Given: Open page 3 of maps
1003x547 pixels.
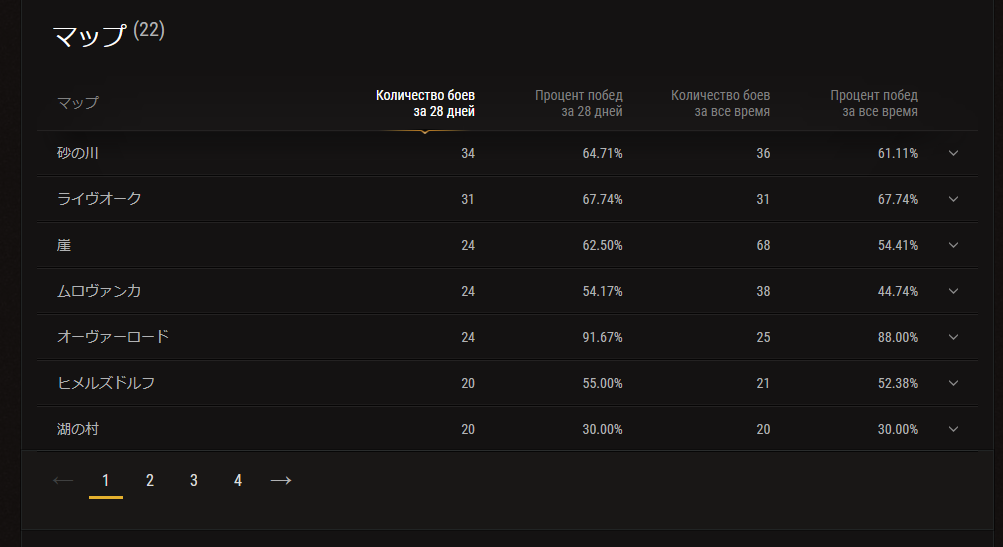Looking at the screenshot, I should [194, 480].
